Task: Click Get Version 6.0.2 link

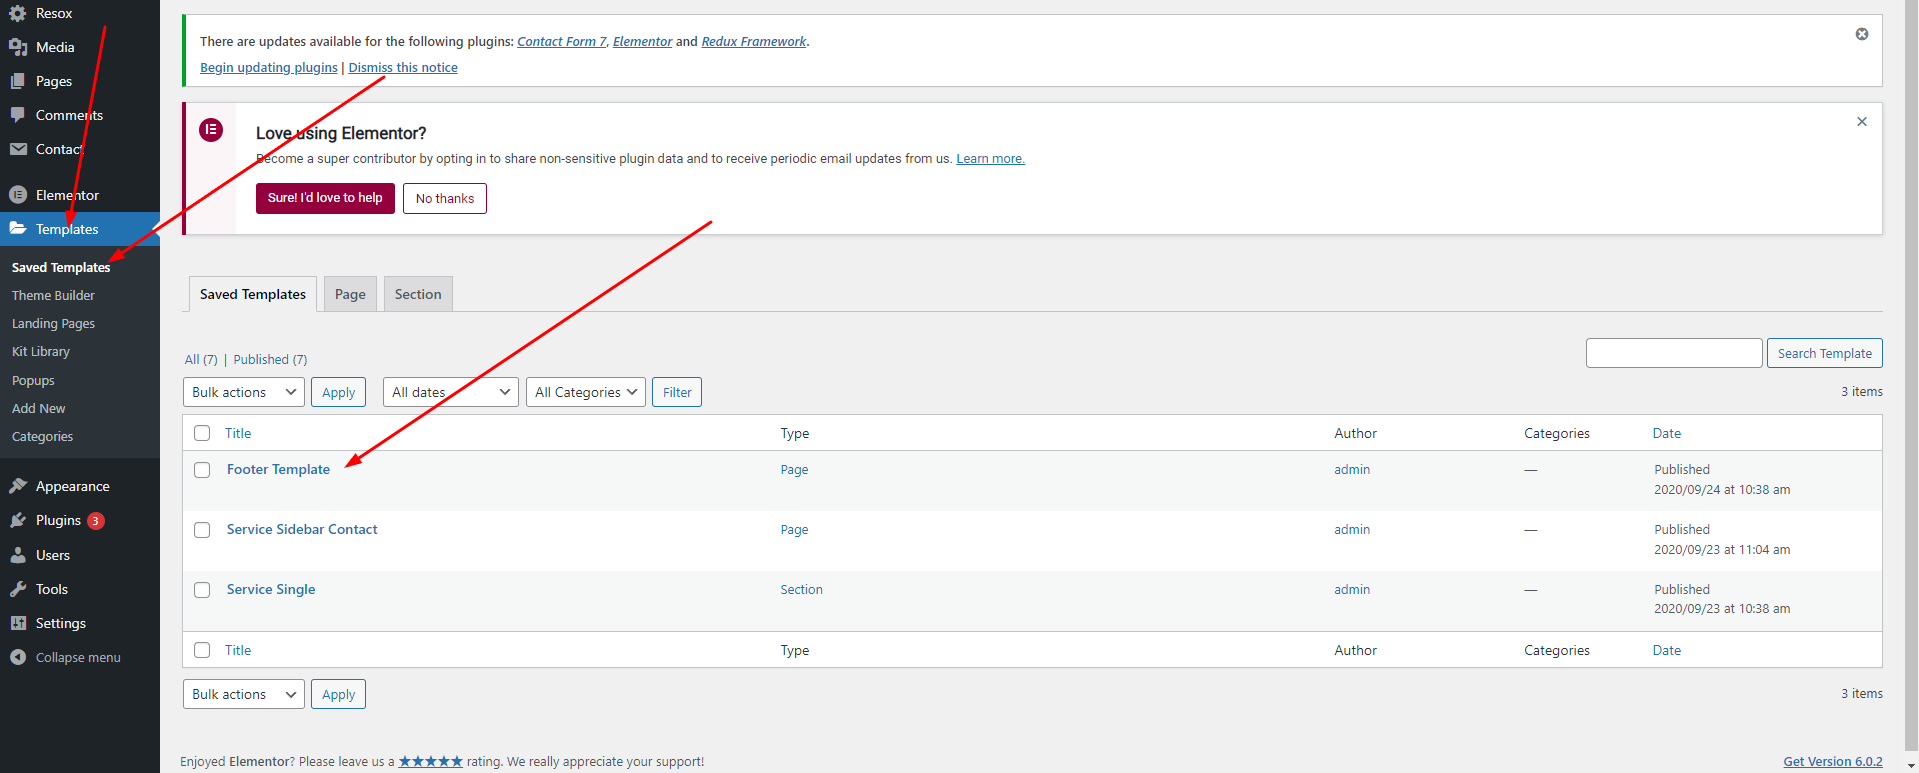Action: 1833,761
